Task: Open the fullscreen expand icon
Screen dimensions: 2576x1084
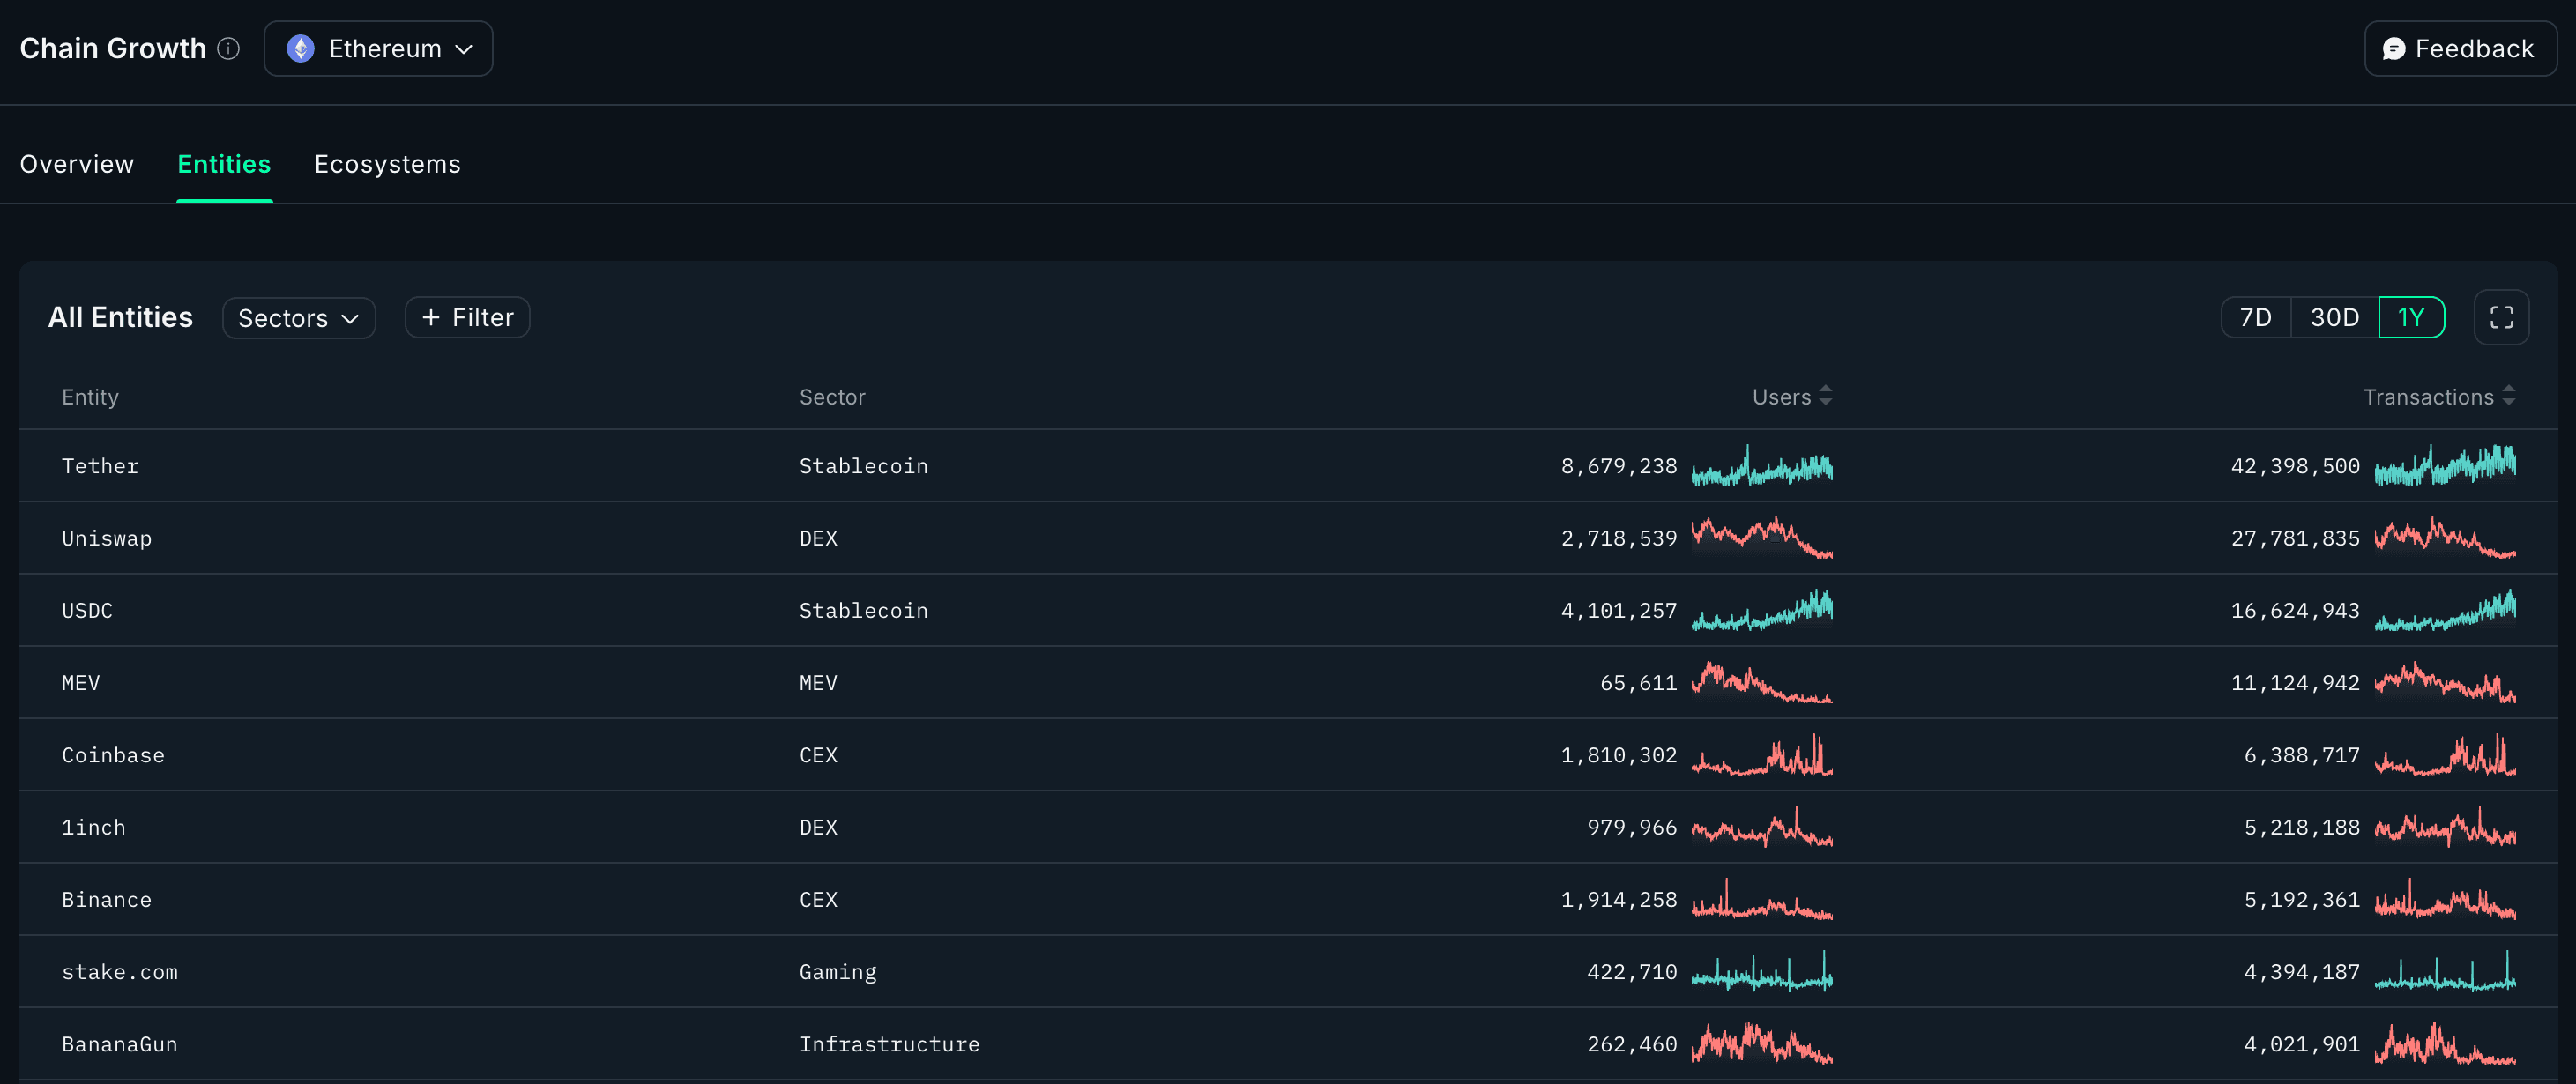Action: pos(2501,317)
